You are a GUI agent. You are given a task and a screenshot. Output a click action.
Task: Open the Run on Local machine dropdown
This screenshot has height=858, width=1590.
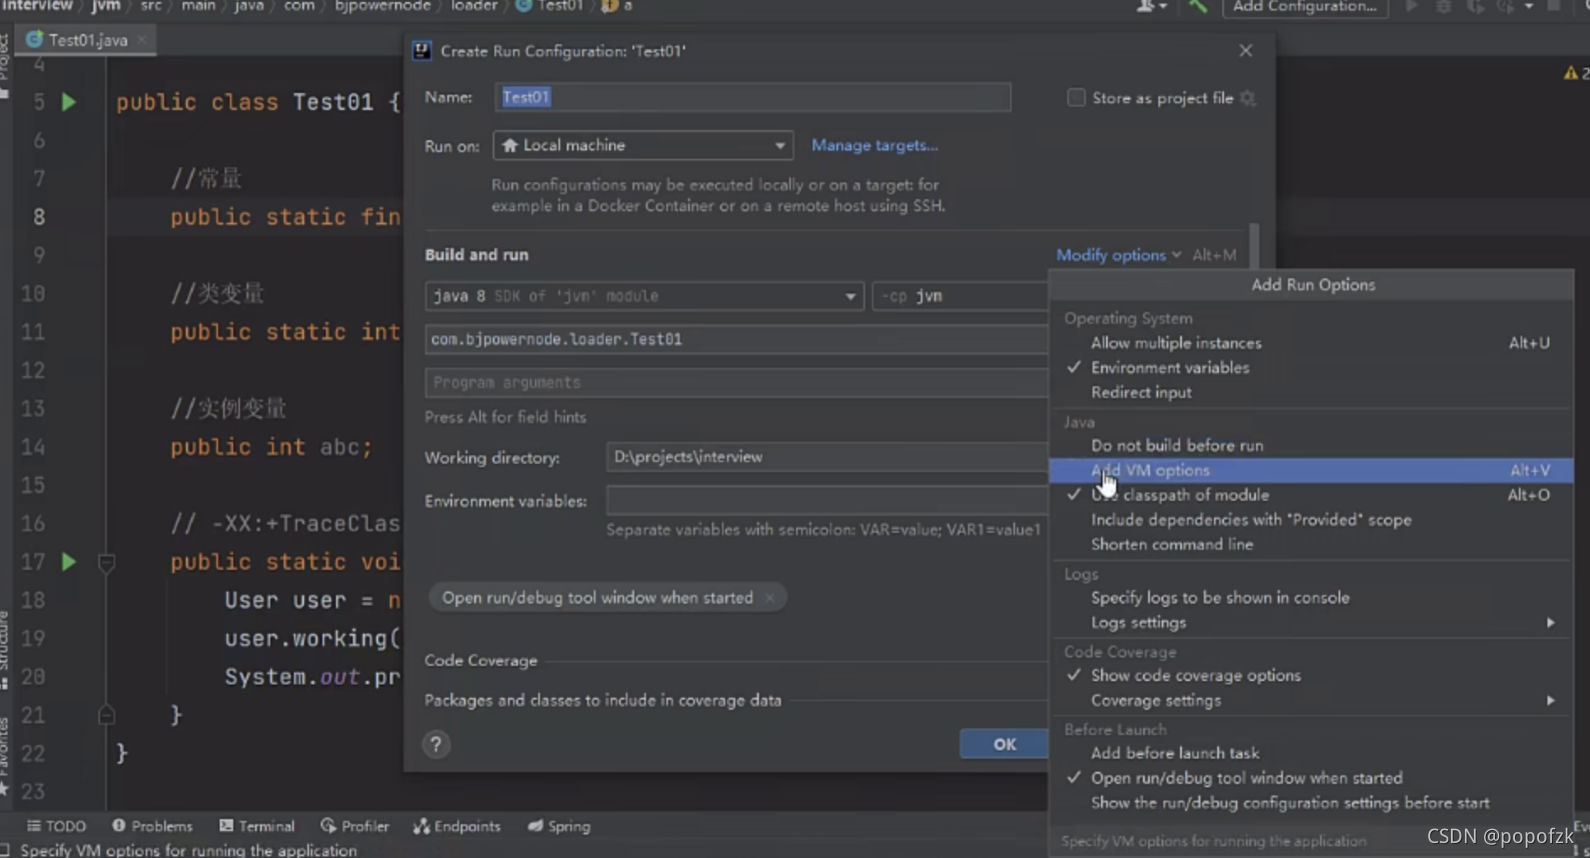[643, 146]
